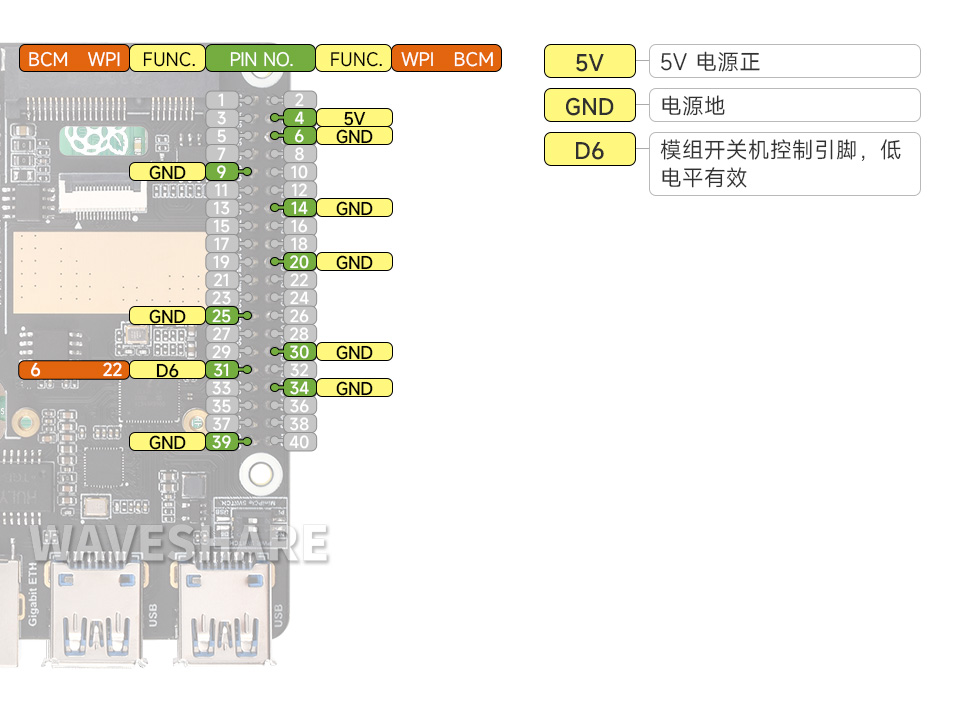Toggle the GND label on pin 9

(x=167, y=172)
